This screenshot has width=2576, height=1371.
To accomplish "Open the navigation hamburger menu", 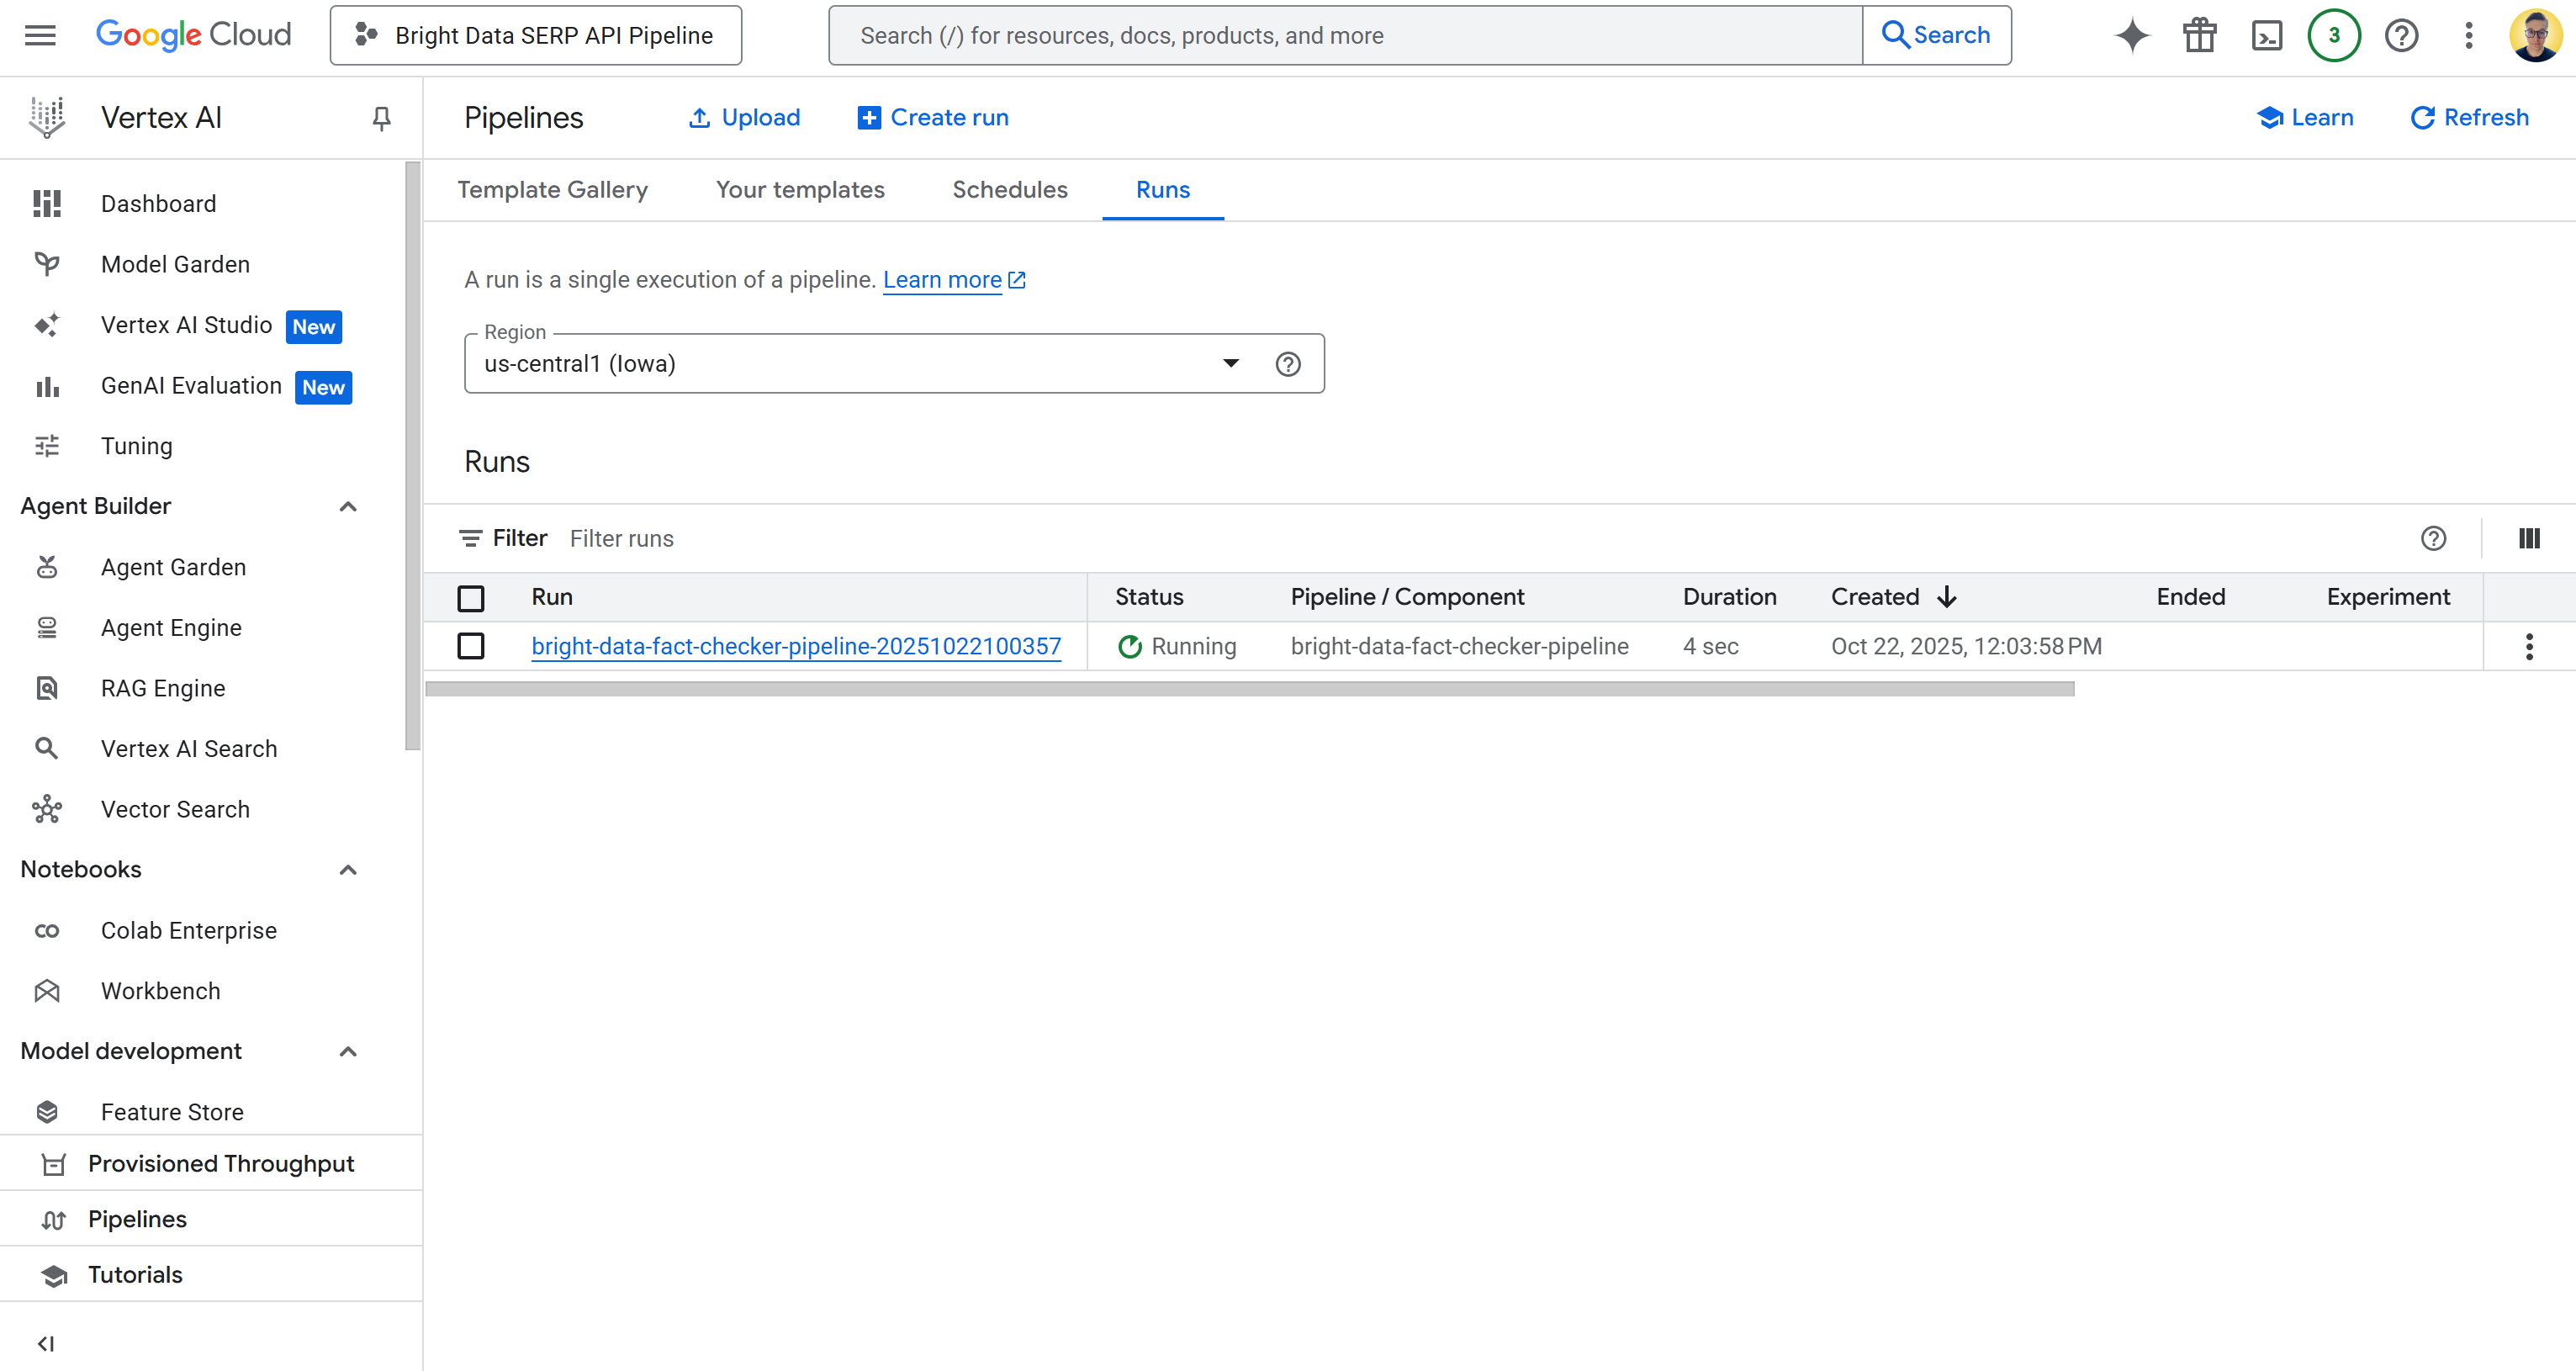I will 39,35.
